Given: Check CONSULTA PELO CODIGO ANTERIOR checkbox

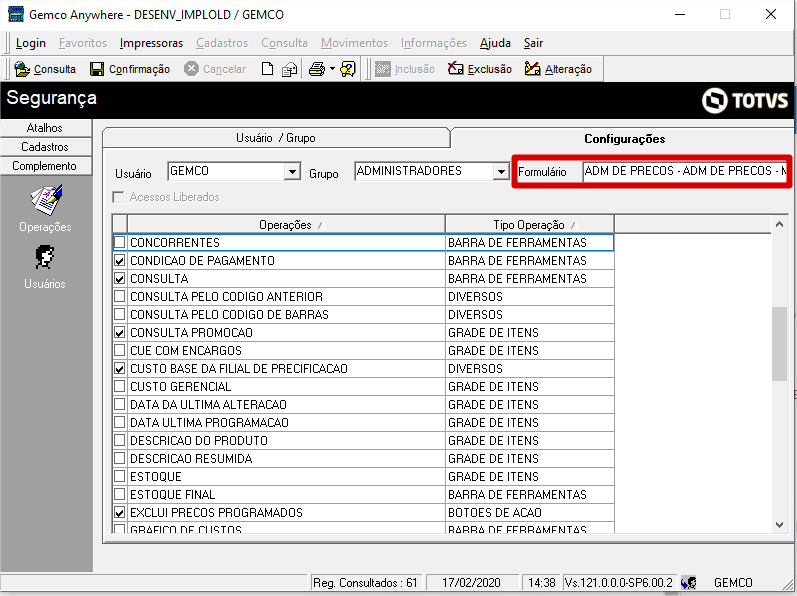Looking at the screenshot, I should coord(119,296).
